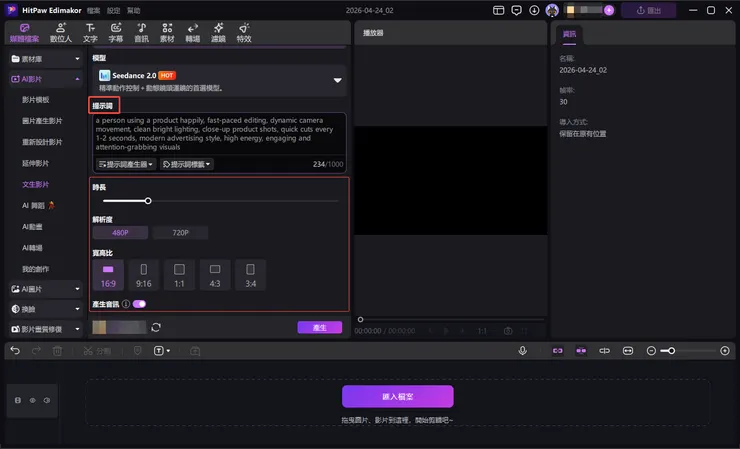Click the timeline zoom in plus icon
The width and height of the screenshot is (740, 449).
[x=725, y=351]
